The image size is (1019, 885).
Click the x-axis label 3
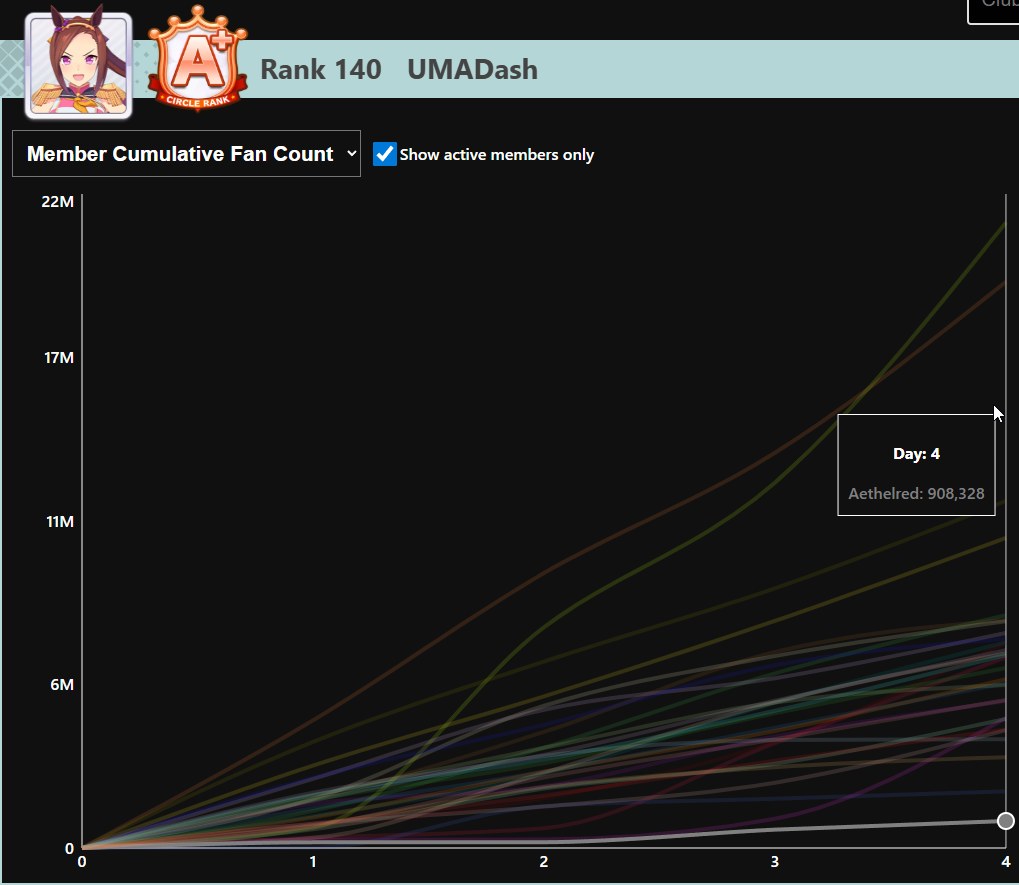point(775,862)
